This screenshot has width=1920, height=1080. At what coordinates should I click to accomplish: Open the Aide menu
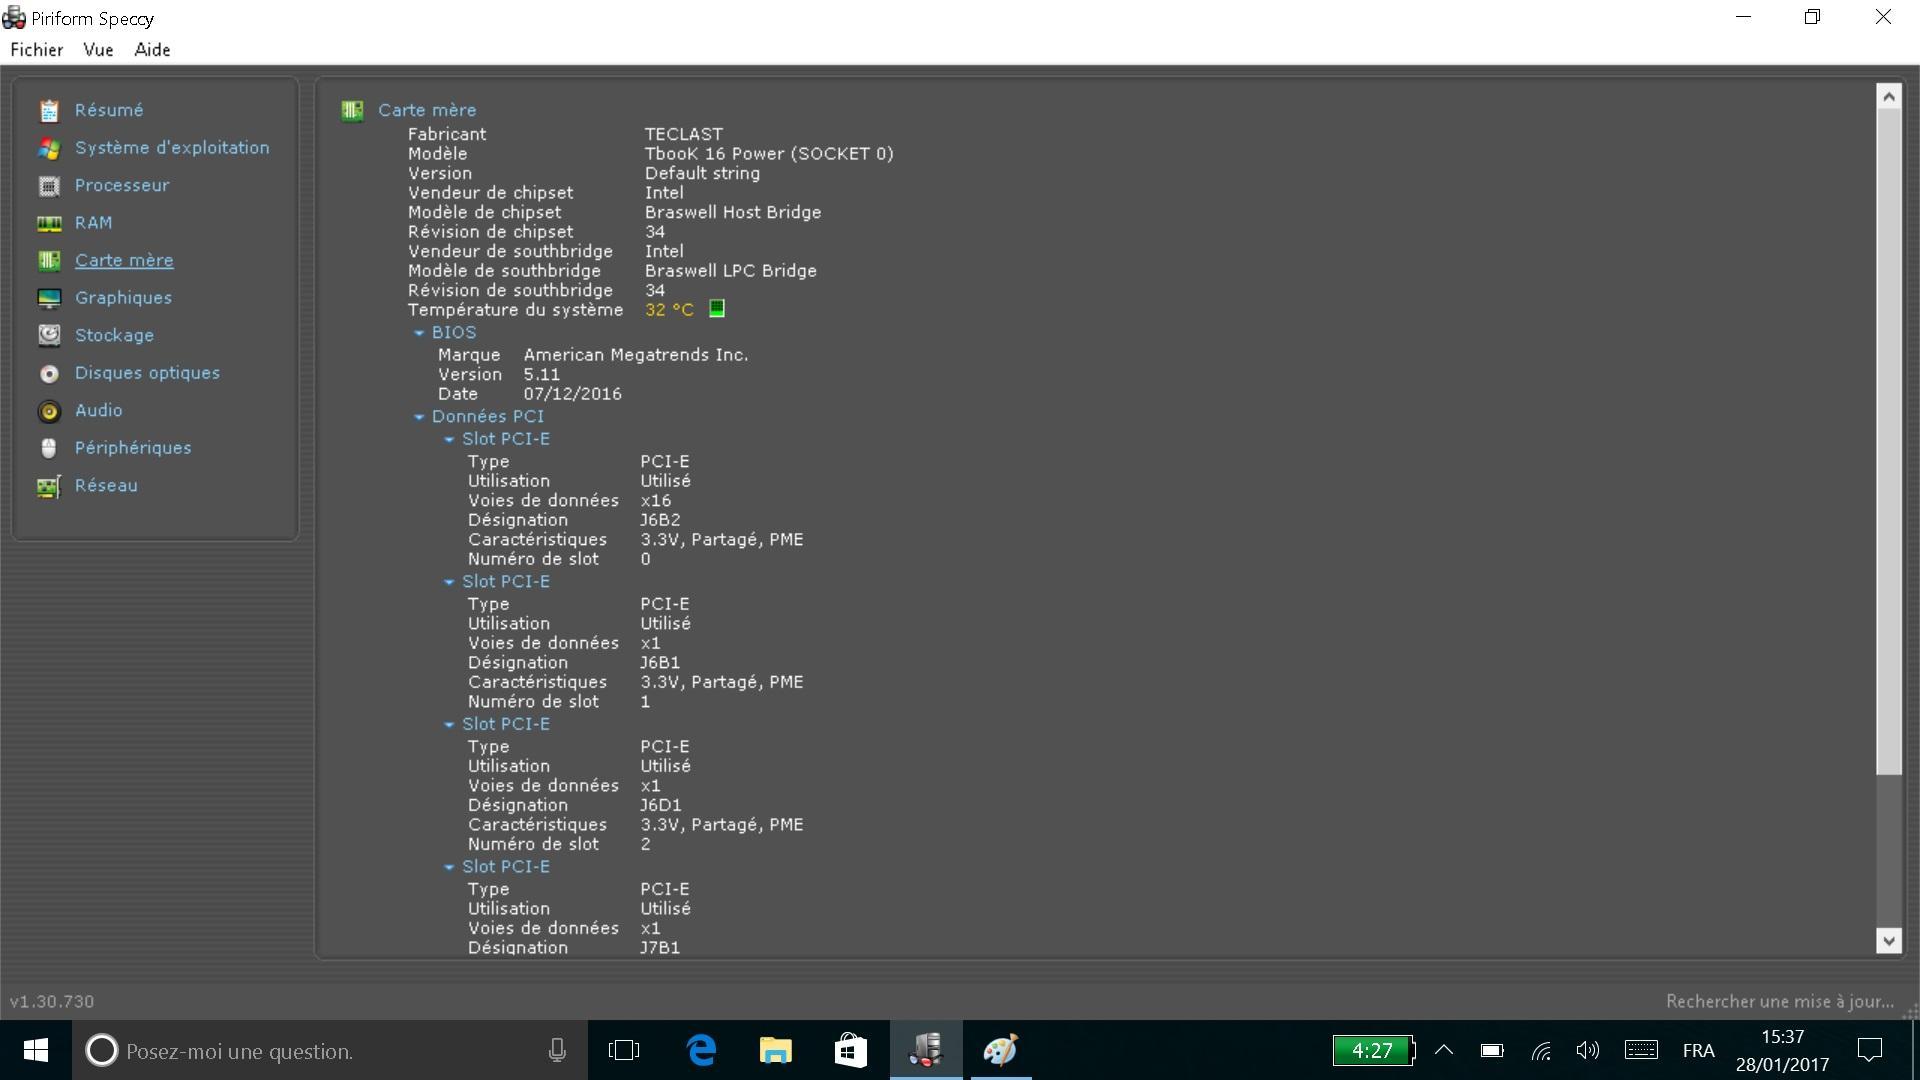[152, 50]
